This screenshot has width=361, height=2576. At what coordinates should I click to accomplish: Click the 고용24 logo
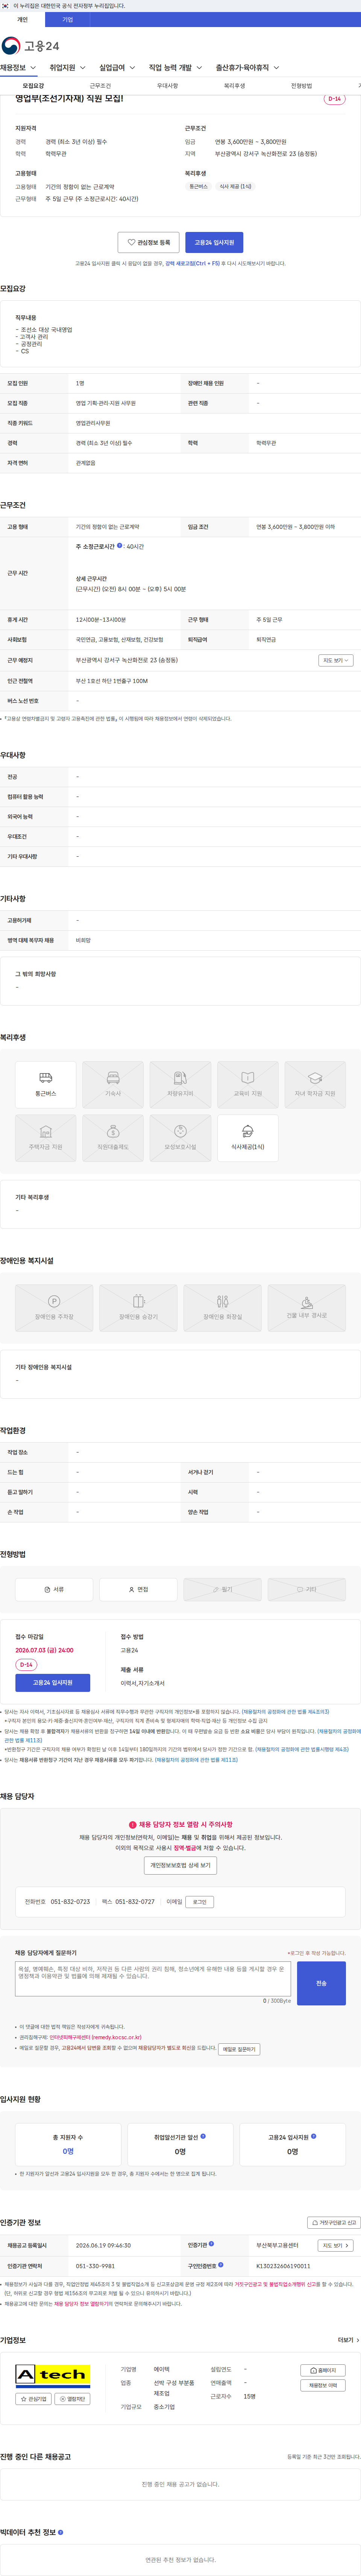pos(30,46)
